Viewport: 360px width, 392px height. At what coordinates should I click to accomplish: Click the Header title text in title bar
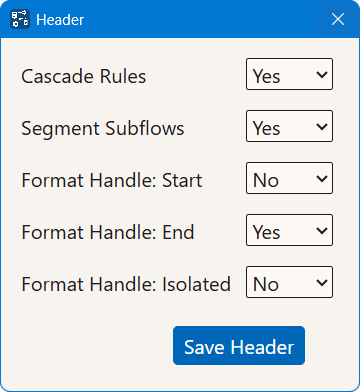tap(60, 20)
